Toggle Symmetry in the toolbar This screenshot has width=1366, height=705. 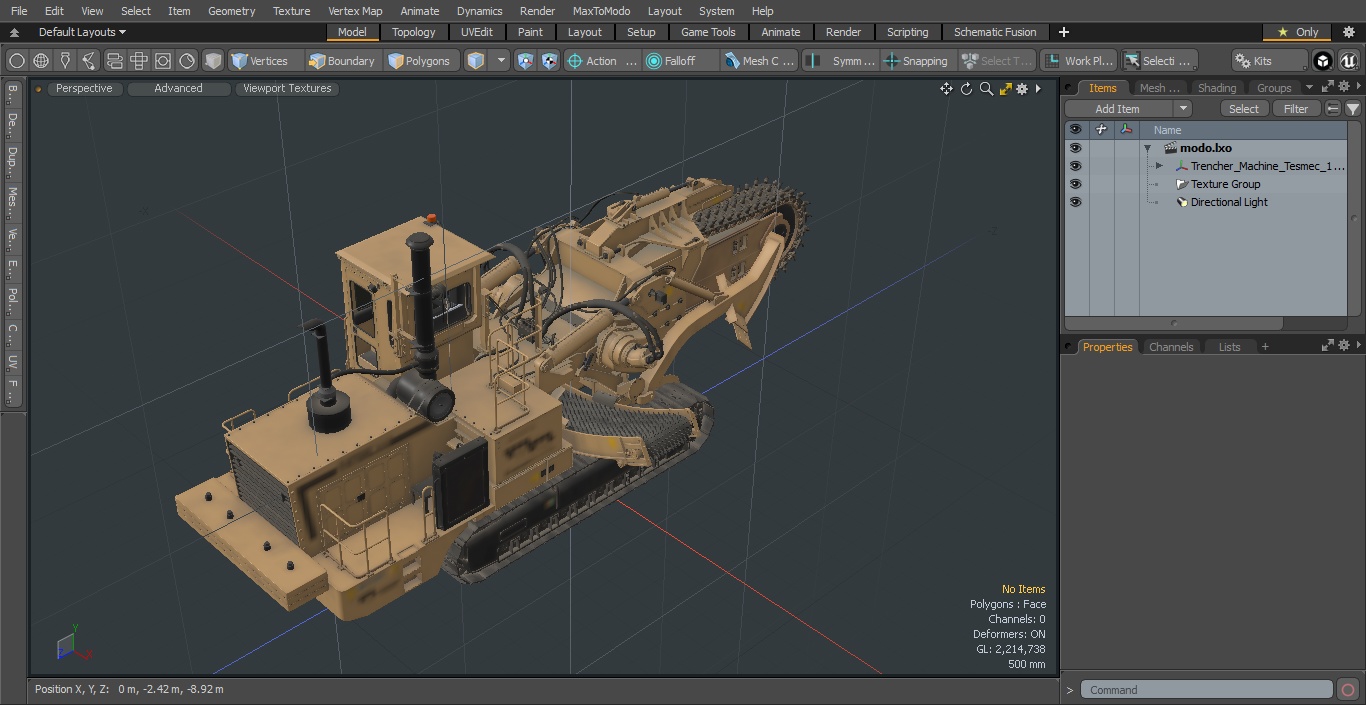(841, 61)
